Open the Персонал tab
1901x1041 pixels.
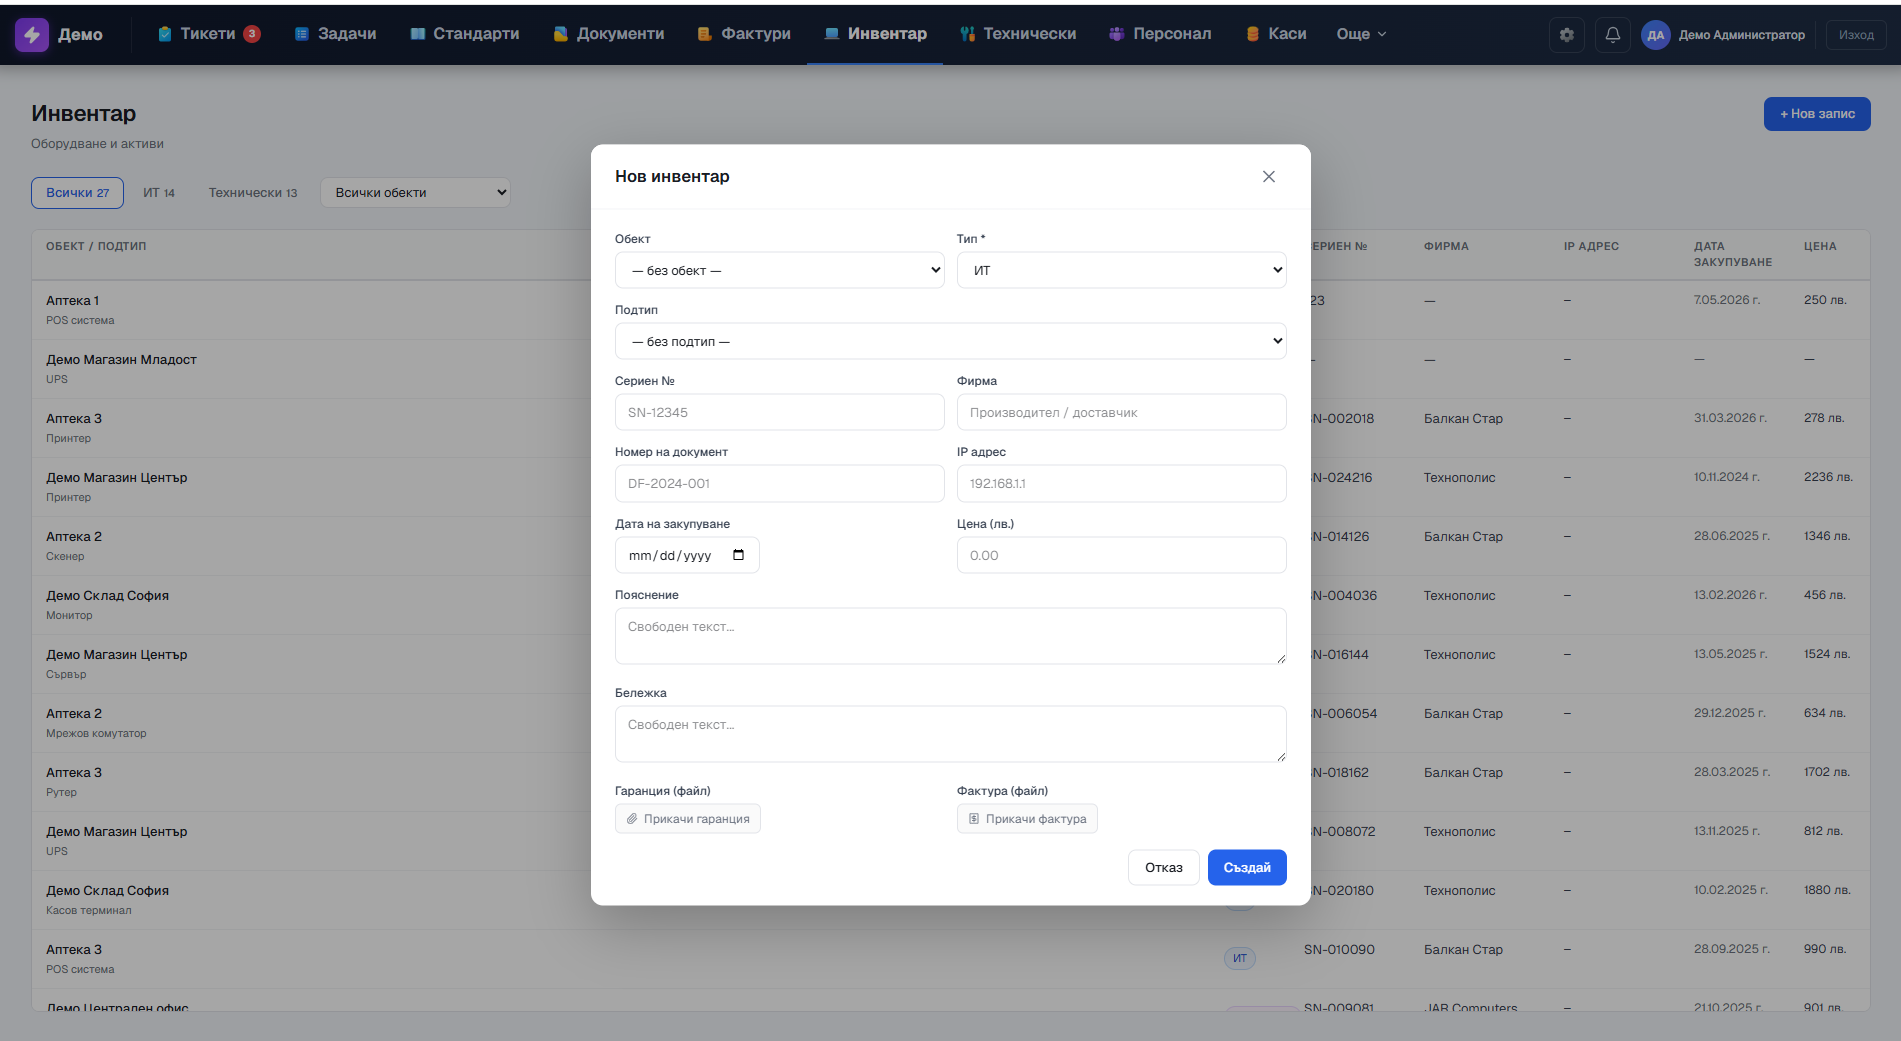(x=1160, y=34)
